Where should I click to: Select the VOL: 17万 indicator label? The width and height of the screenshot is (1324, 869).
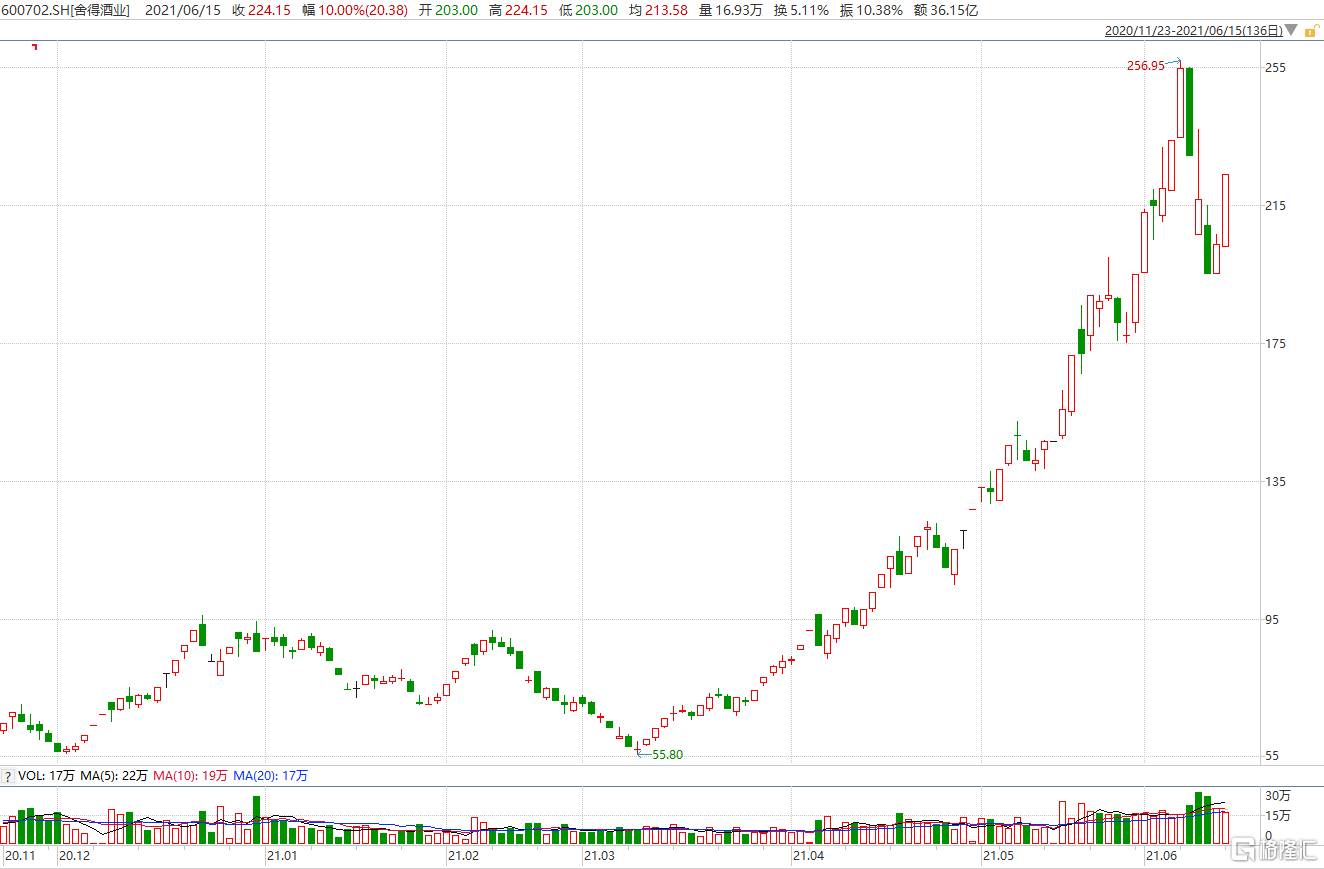[x=46, y=775]
